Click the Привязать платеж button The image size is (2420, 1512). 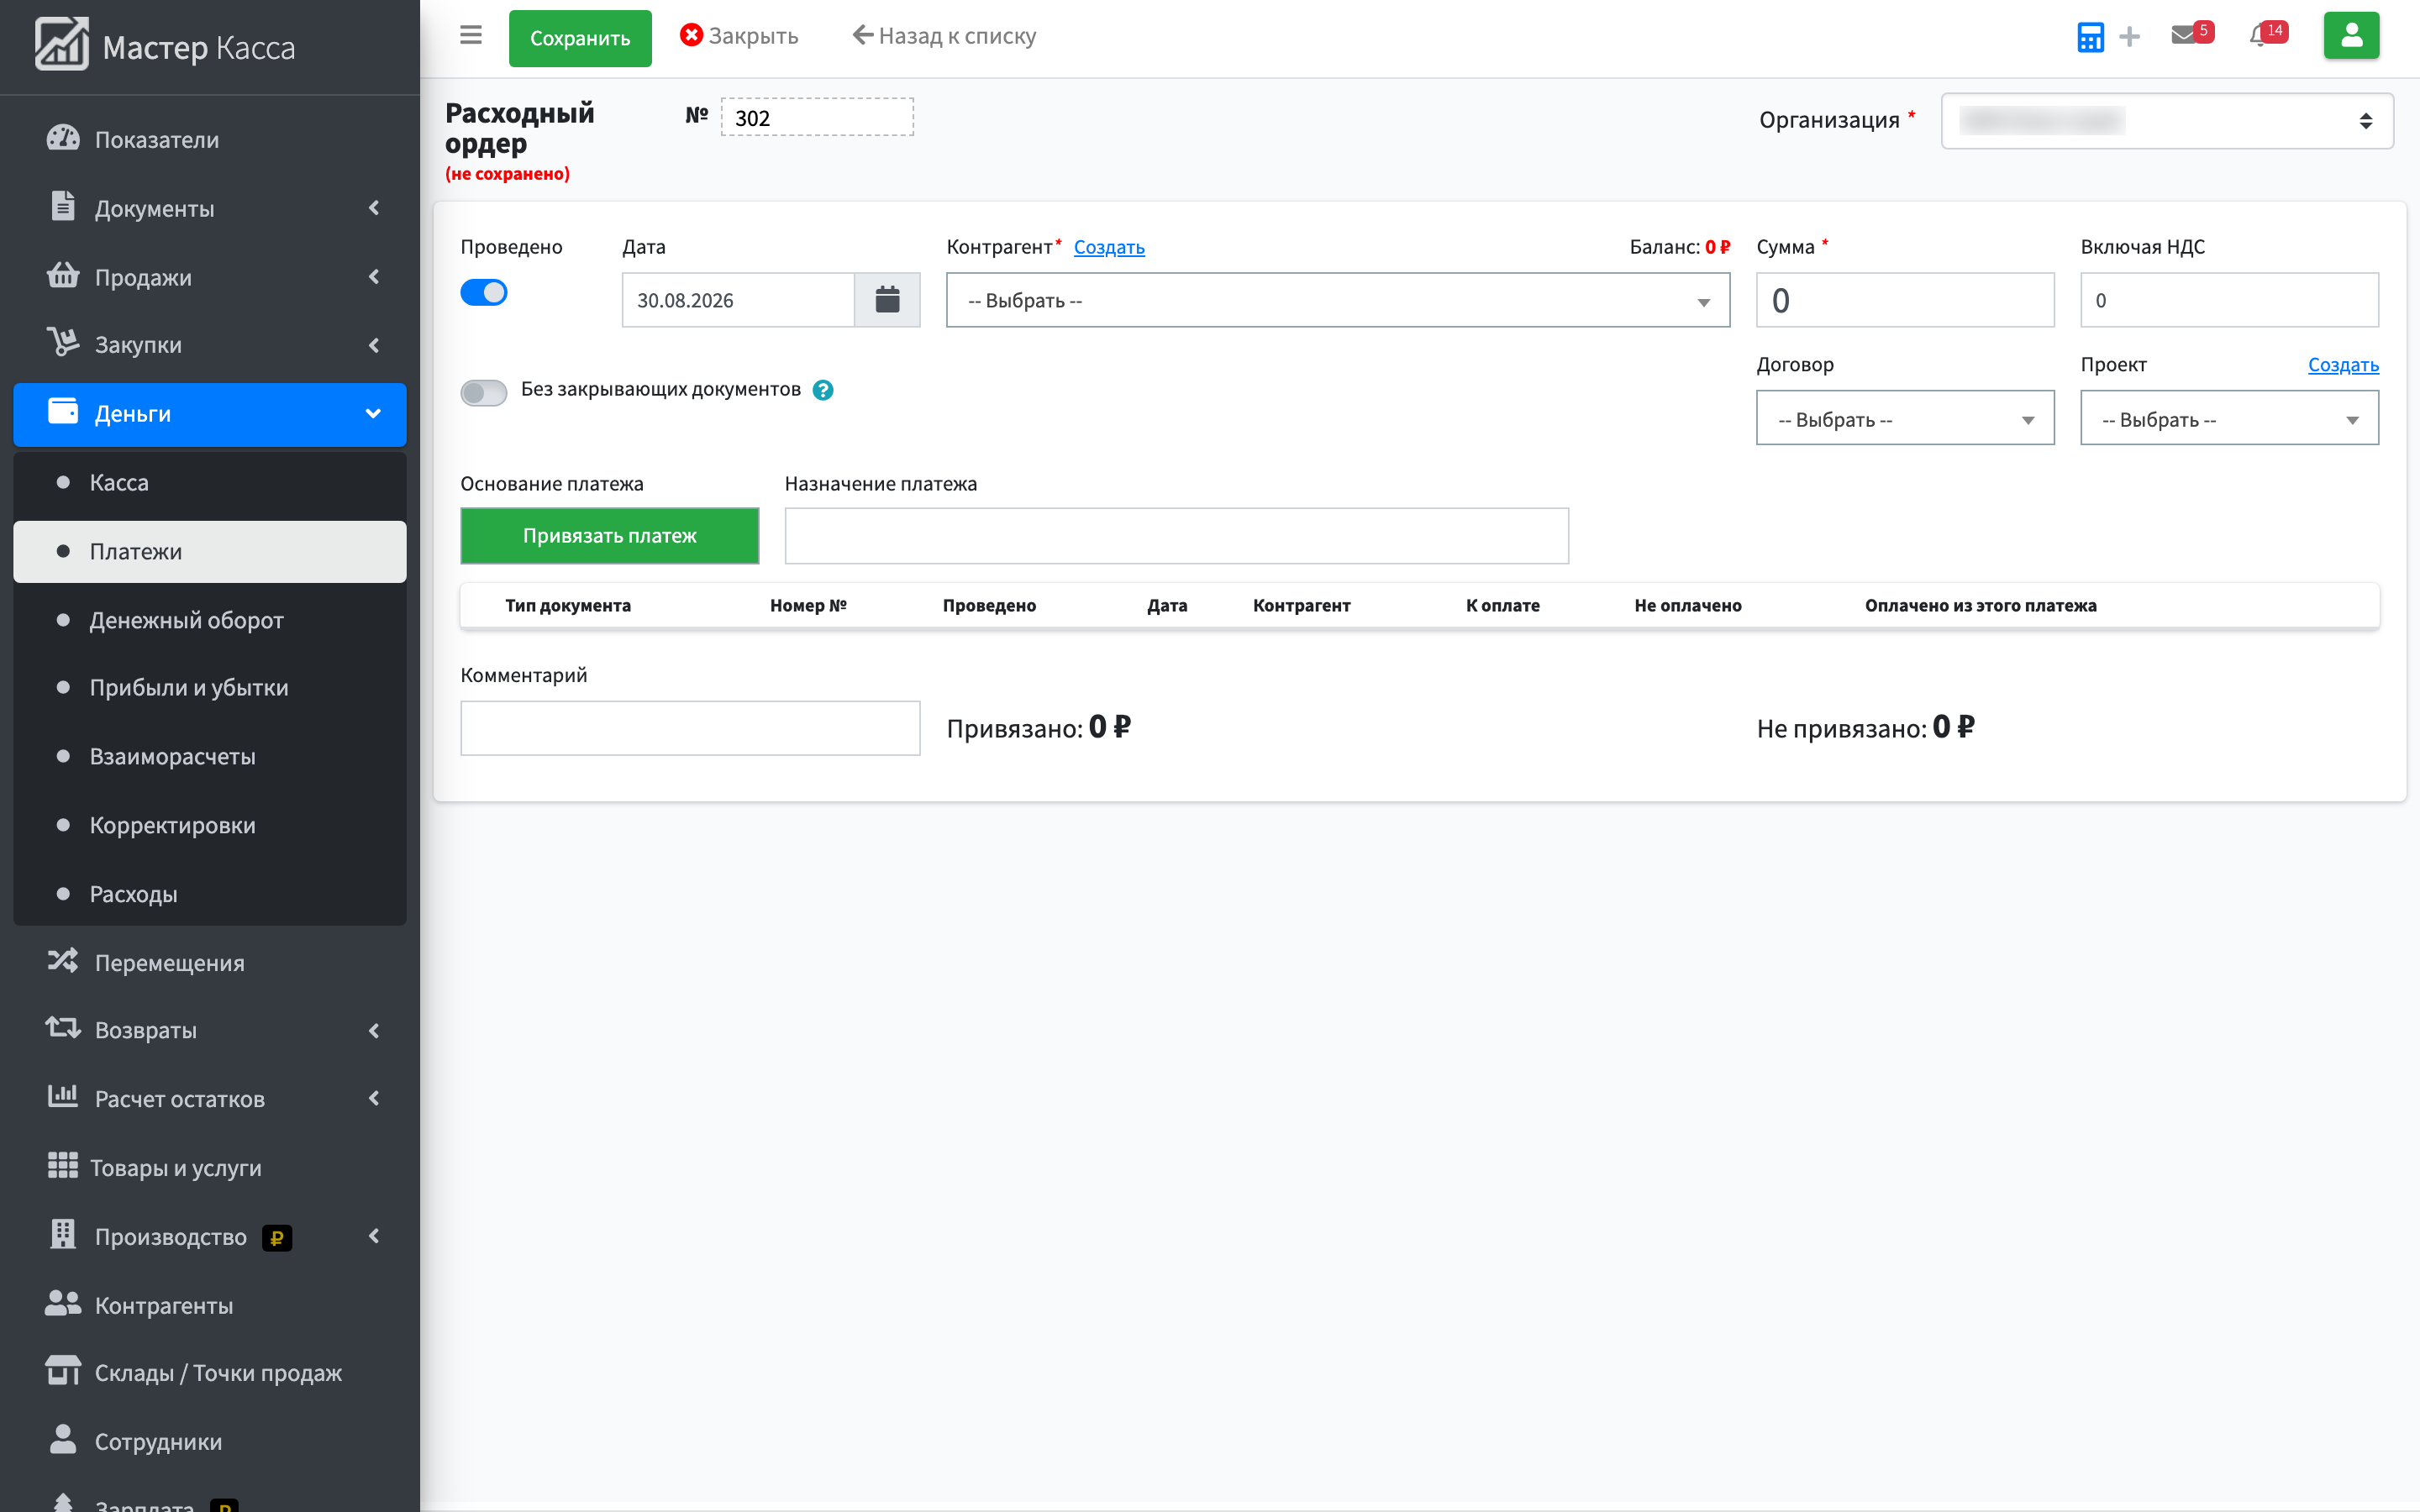(x=610, y=535)
